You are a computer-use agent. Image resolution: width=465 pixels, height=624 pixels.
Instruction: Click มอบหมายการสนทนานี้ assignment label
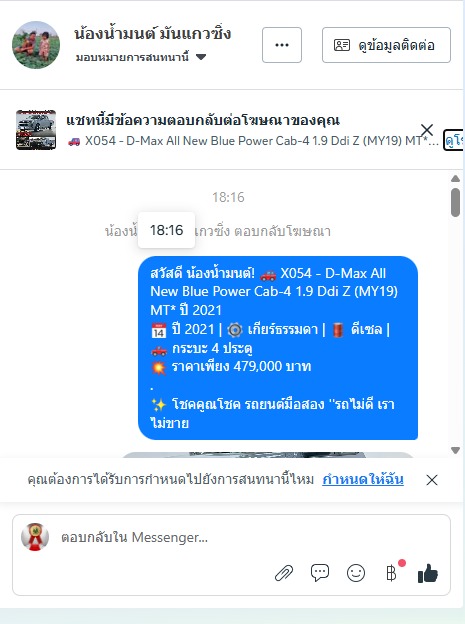pyautogui.click(x=132, y=57)
